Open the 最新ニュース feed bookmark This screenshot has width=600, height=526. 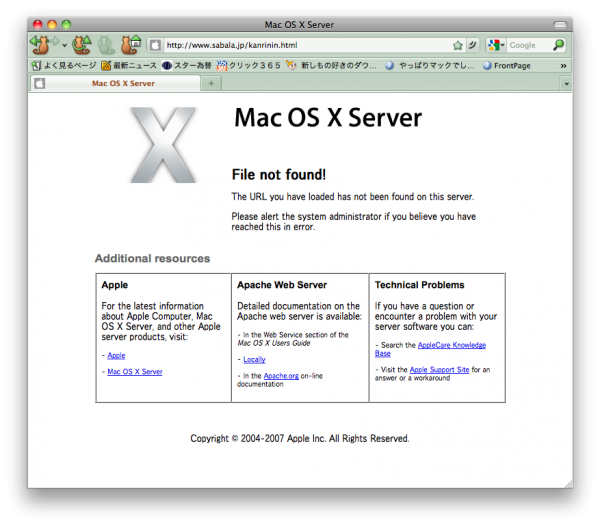point(129,65)
